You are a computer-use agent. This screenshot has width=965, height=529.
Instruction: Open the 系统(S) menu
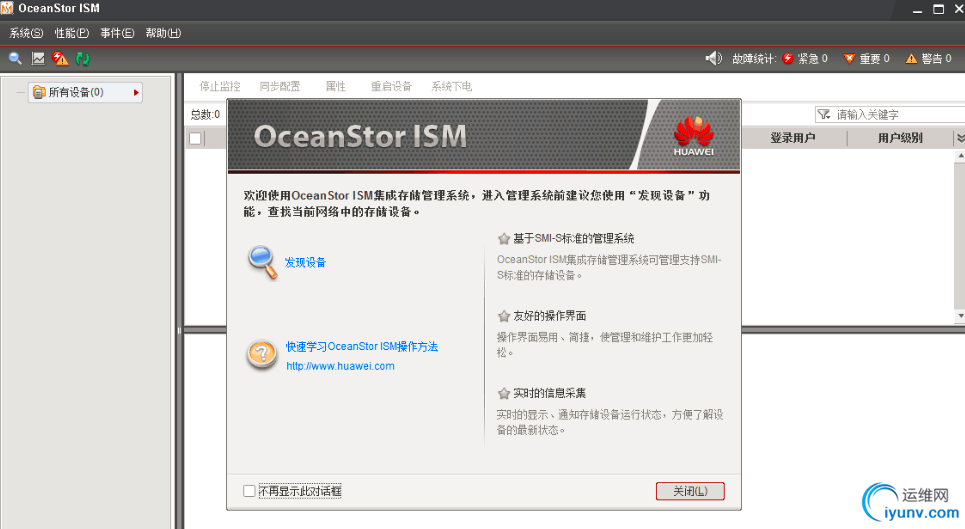tap(26, 33)
